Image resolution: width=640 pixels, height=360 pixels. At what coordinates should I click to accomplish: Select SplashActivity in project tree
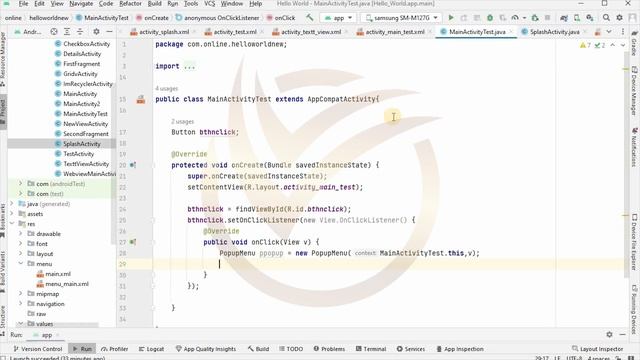[x=82, y=144]
